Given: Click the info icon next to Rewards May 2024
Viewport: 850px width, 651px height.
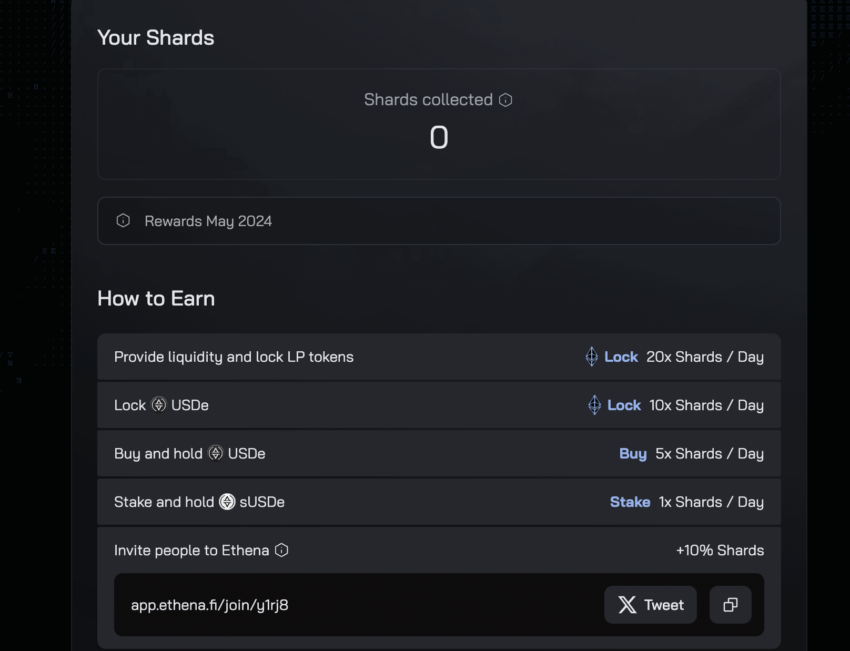Looking at the screenshot, I should point(123,221).
